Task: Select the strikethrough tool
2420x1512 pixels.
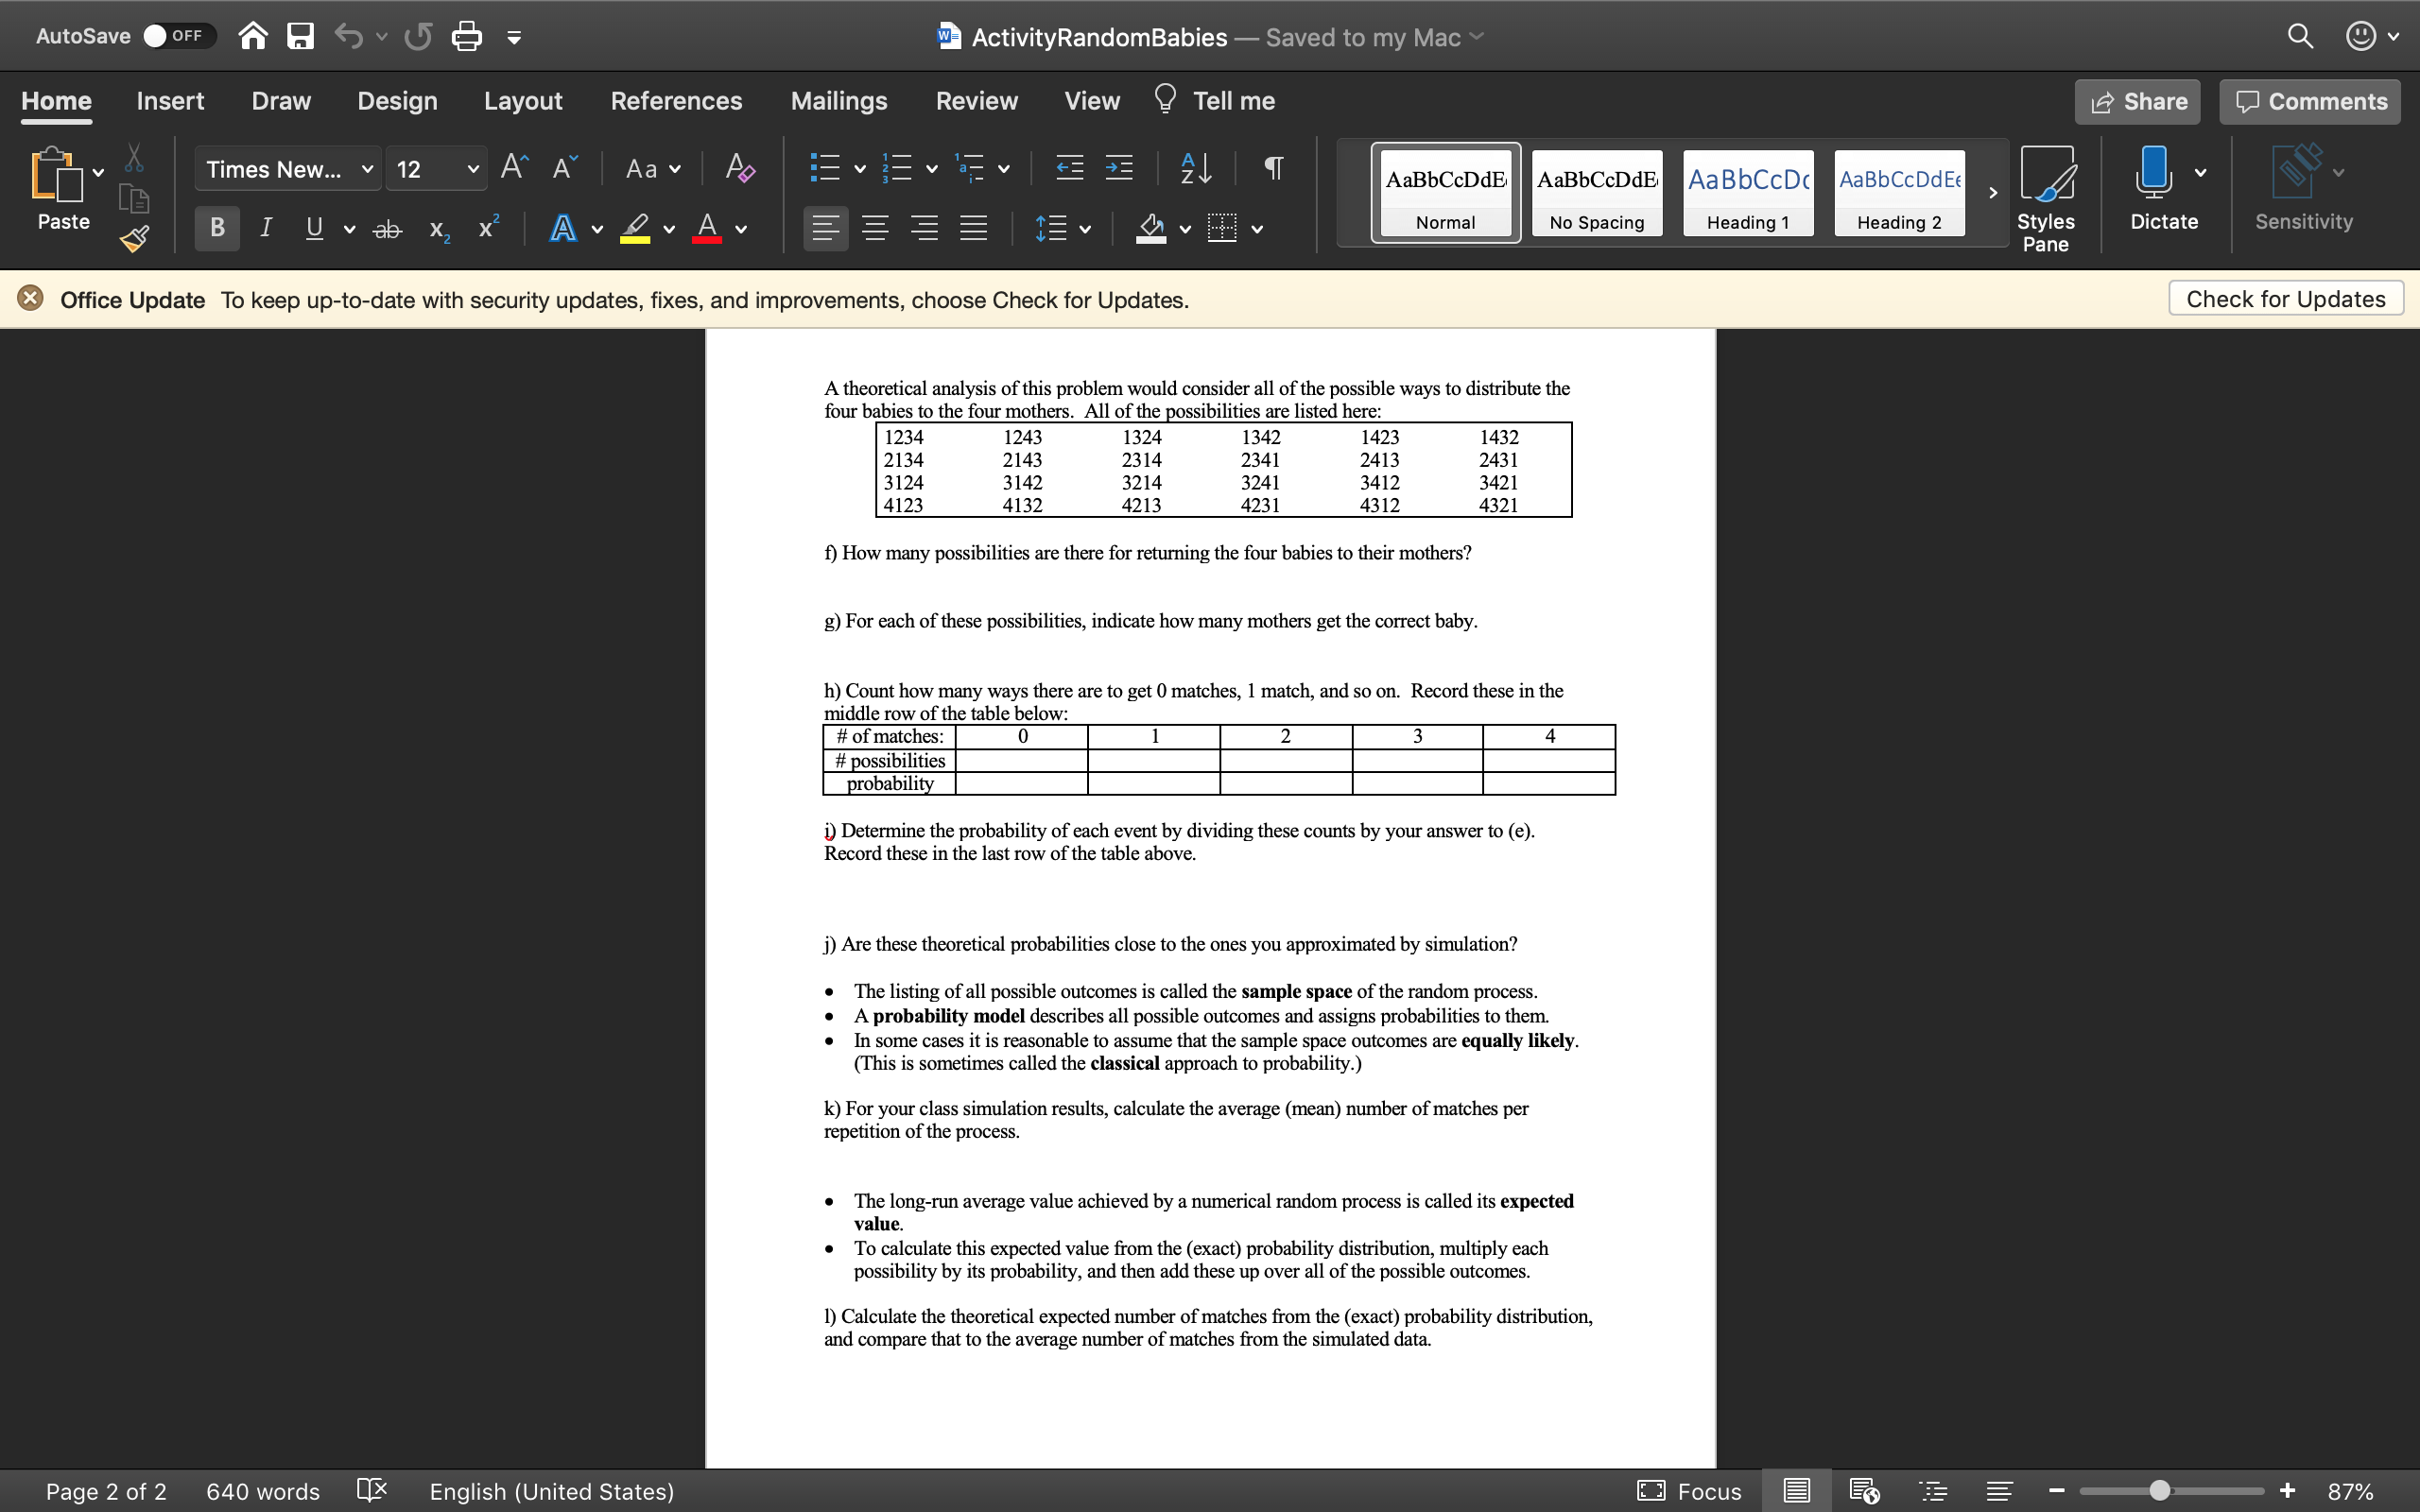Action: (388, 228)
